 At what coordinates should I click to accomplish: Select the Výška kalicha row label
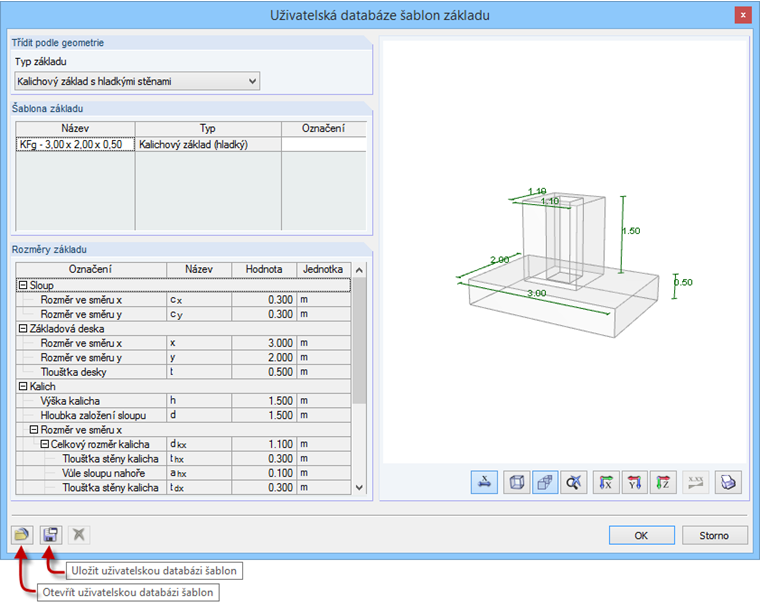point(70,401)
